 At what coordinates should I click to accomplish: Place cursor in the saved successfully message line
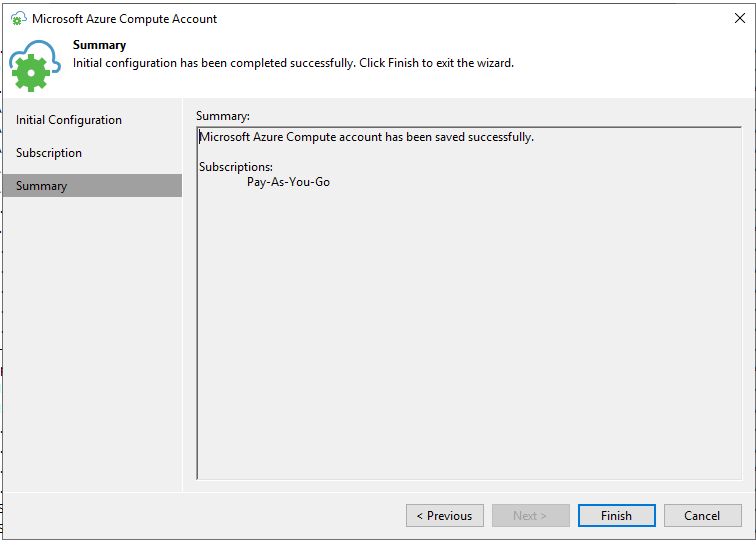click(366, 137)
